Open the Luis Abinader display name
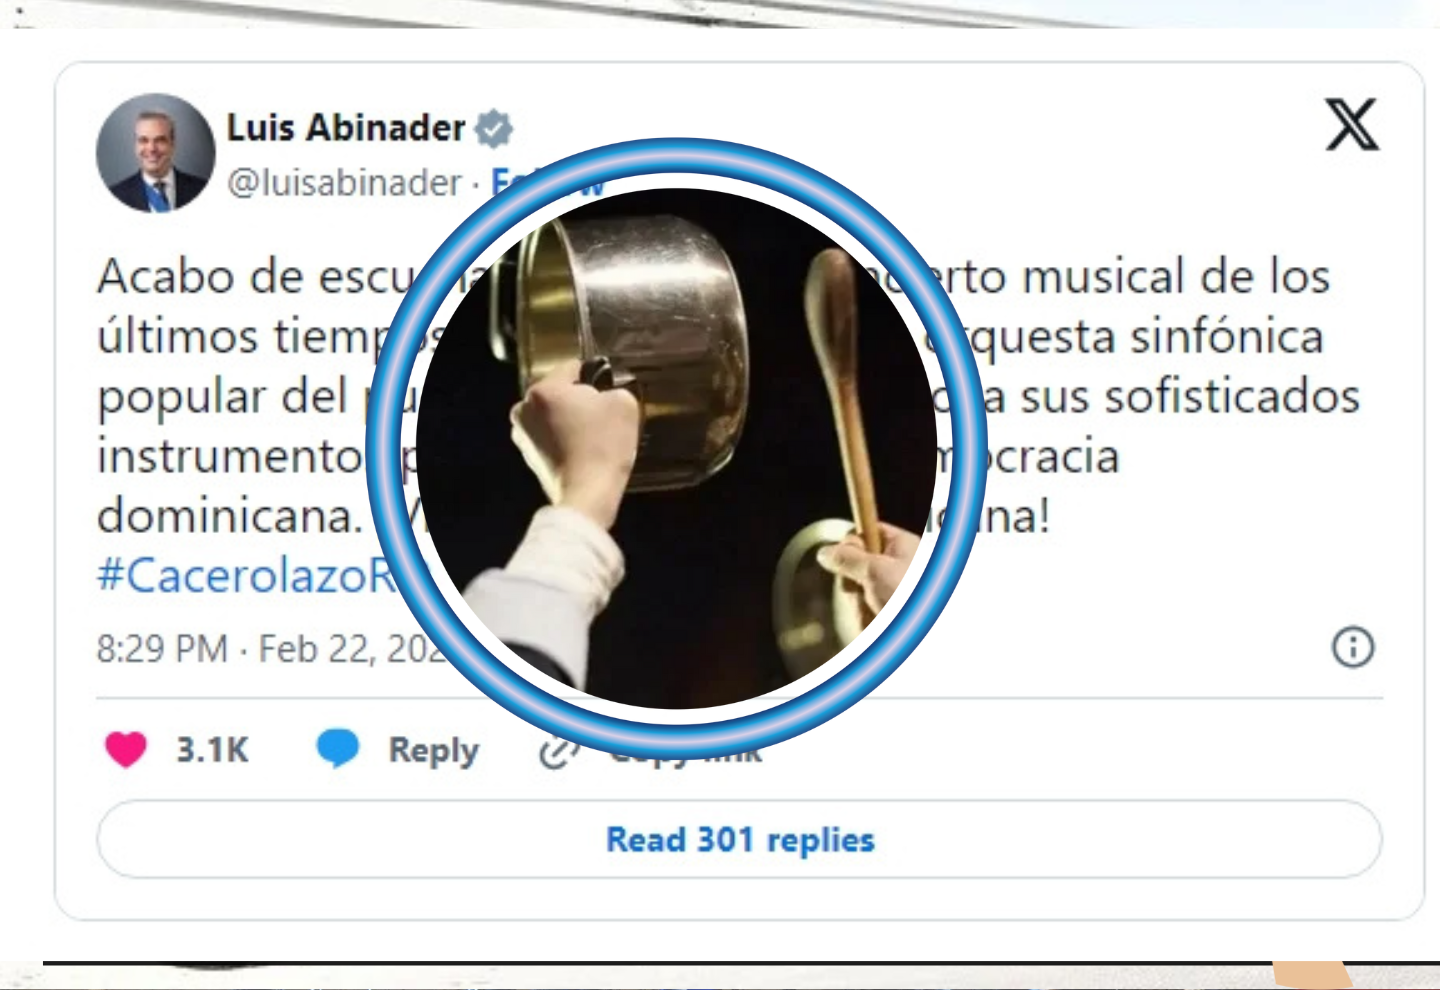This screenshot has width=1440, height=990. coord(346,128)
